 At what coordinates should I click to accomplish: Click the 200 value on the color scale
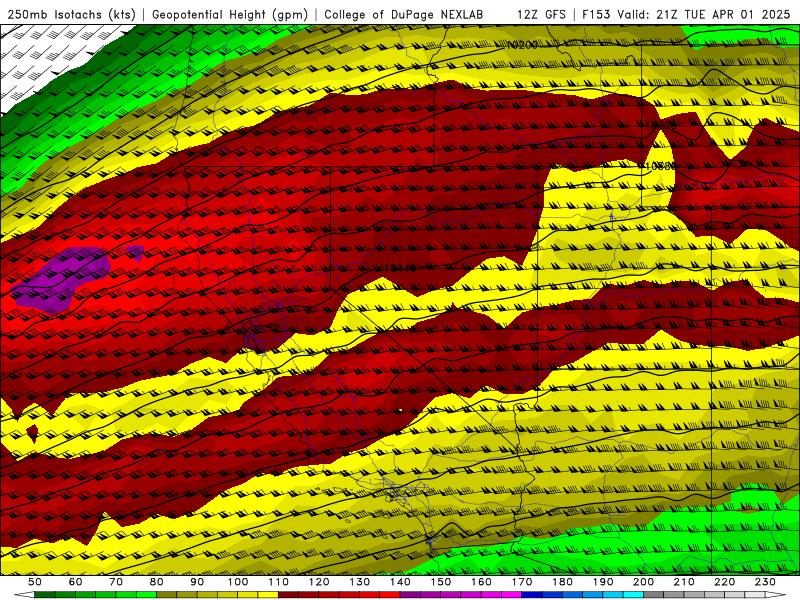click(644, 582)
